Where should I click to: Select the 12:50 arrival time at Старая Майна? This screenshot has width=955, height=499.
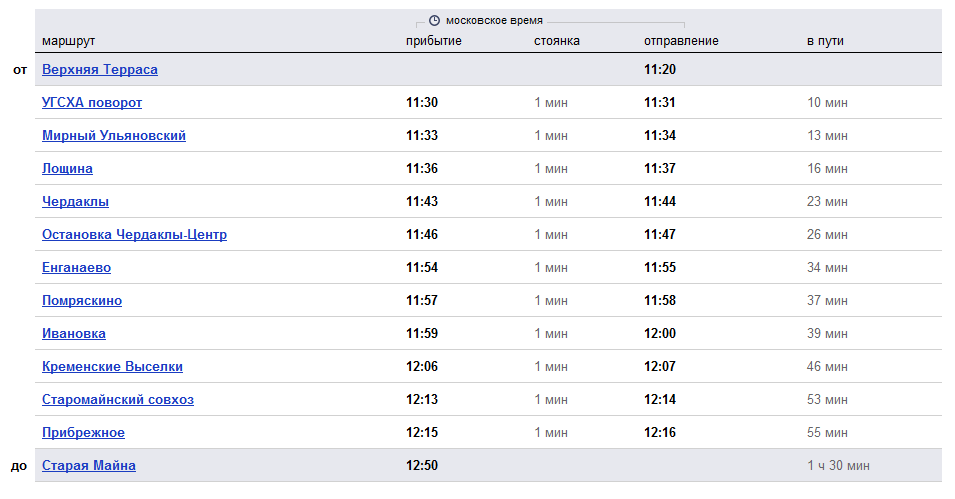pos(422,465)
